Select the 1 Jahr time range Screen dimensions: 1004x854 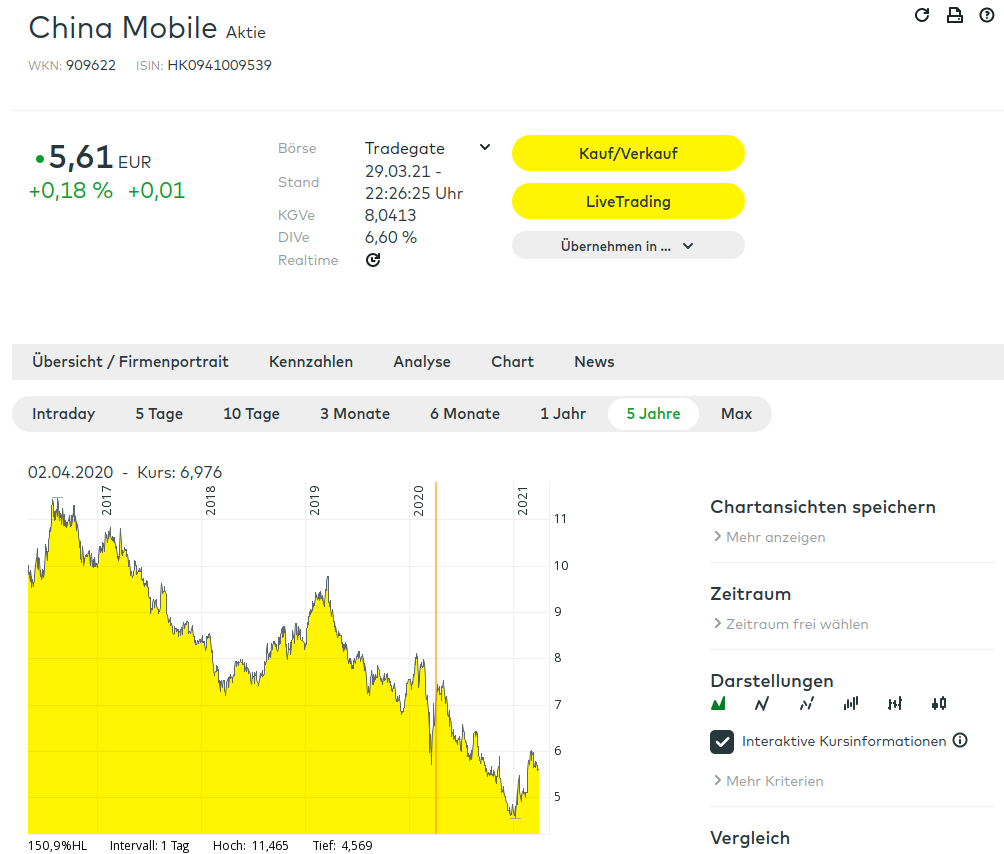pyautogui.click(x=563, y=414)
